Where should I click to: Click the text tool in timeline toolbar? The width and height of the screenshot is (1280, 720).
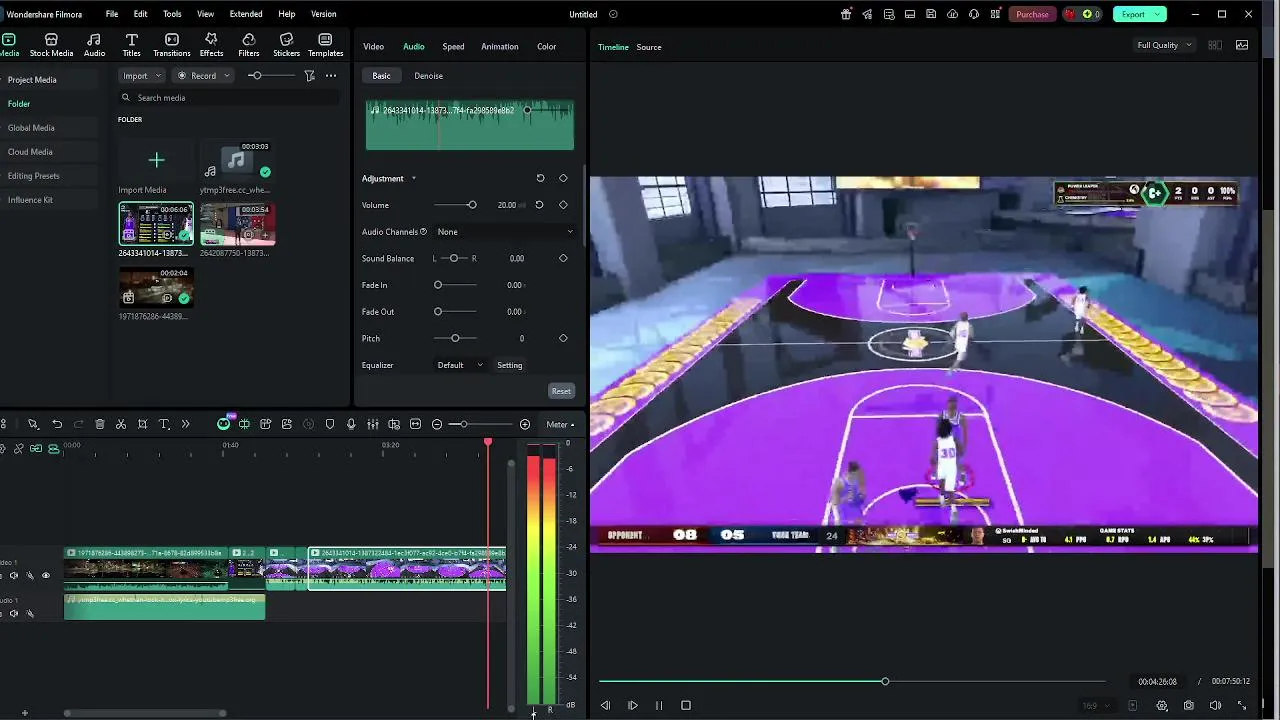tap(164, 424)
